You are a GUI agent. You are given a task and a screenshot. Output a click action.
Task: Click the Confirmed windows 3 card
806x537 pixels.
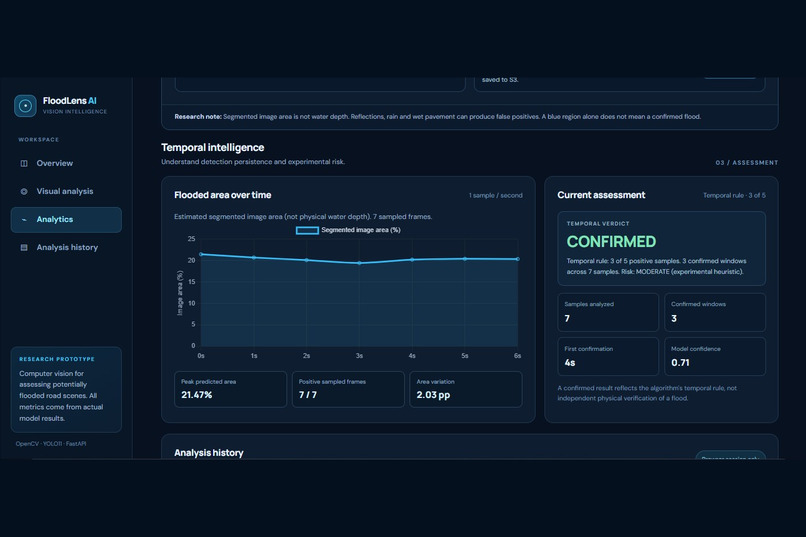tap(715, 312)
